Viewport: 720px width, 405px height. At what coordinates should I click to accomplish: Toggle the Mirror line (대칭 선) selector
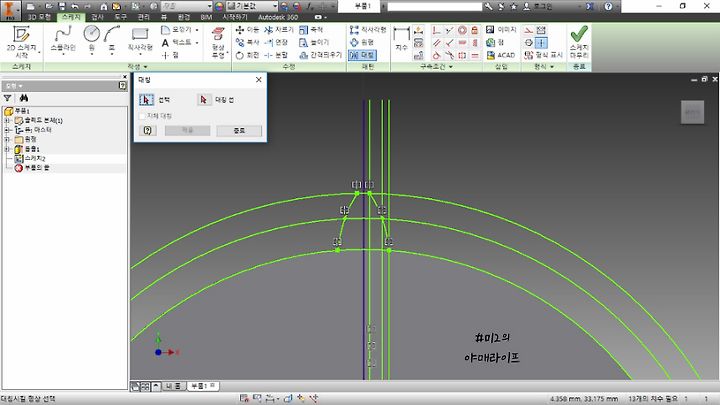[x=204, y=100]
